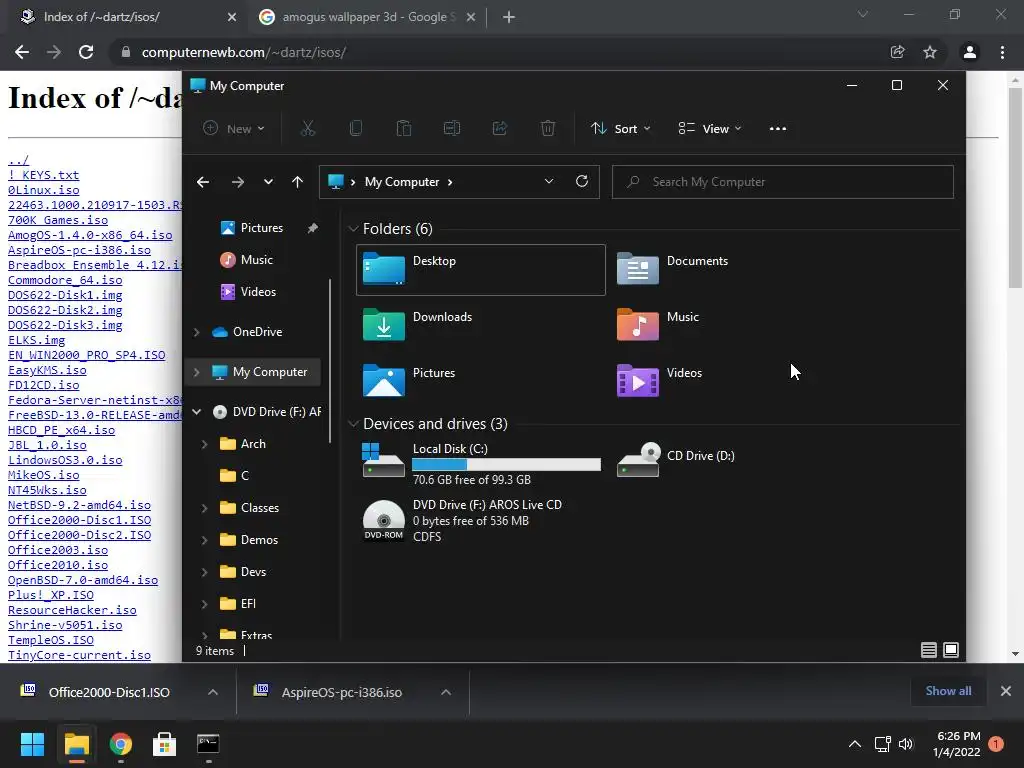Viewport: 1024px width, 768px height.
Task: Select Videos in quick access pane
Action: (x=258, y=292)
